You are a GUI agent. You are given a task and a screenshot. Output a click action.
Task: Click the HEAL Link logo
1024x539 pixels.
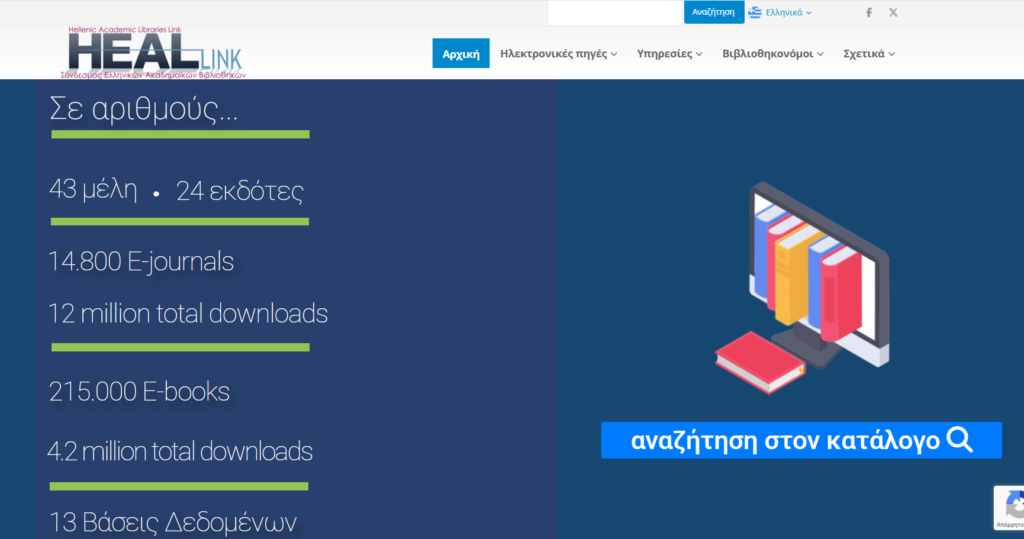(154, 53)
